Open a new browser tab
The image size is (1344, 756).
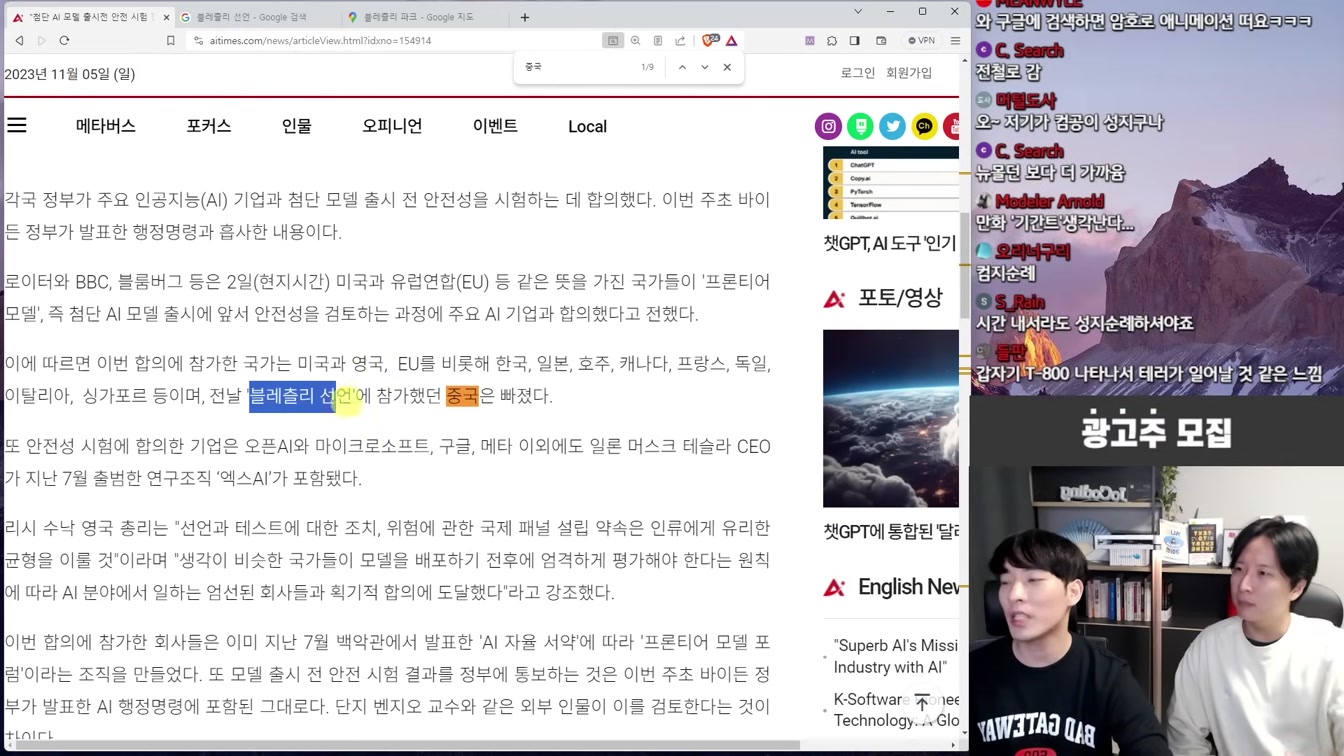(525, 17)
